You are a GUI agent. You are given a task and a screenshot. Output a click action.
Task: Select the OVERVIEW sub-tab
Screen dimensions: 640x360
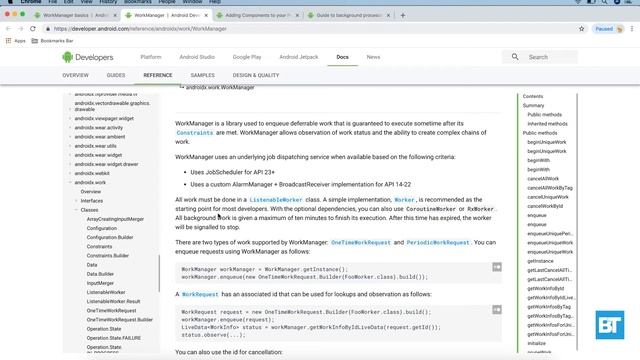(x=76, y=75)
